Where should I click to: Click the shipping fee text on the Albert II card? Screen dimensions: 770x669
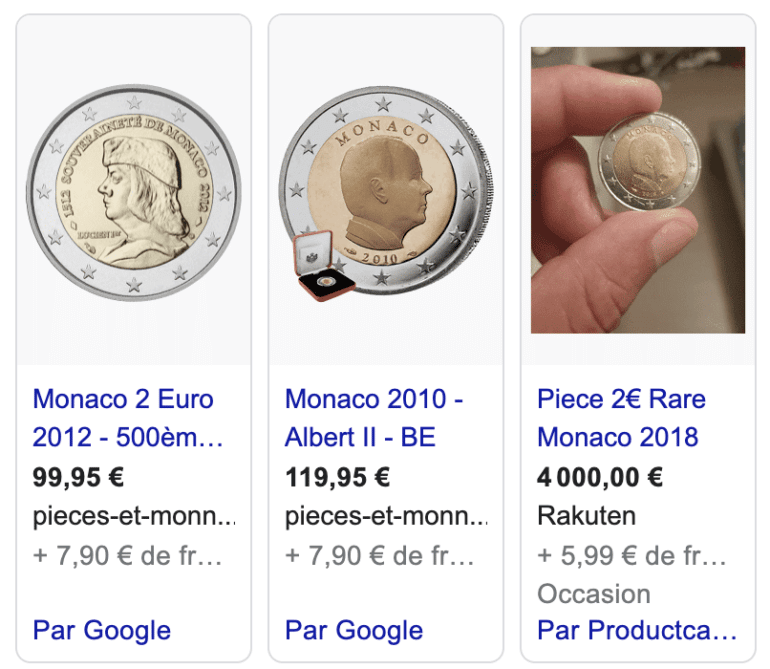click(379, 556)
